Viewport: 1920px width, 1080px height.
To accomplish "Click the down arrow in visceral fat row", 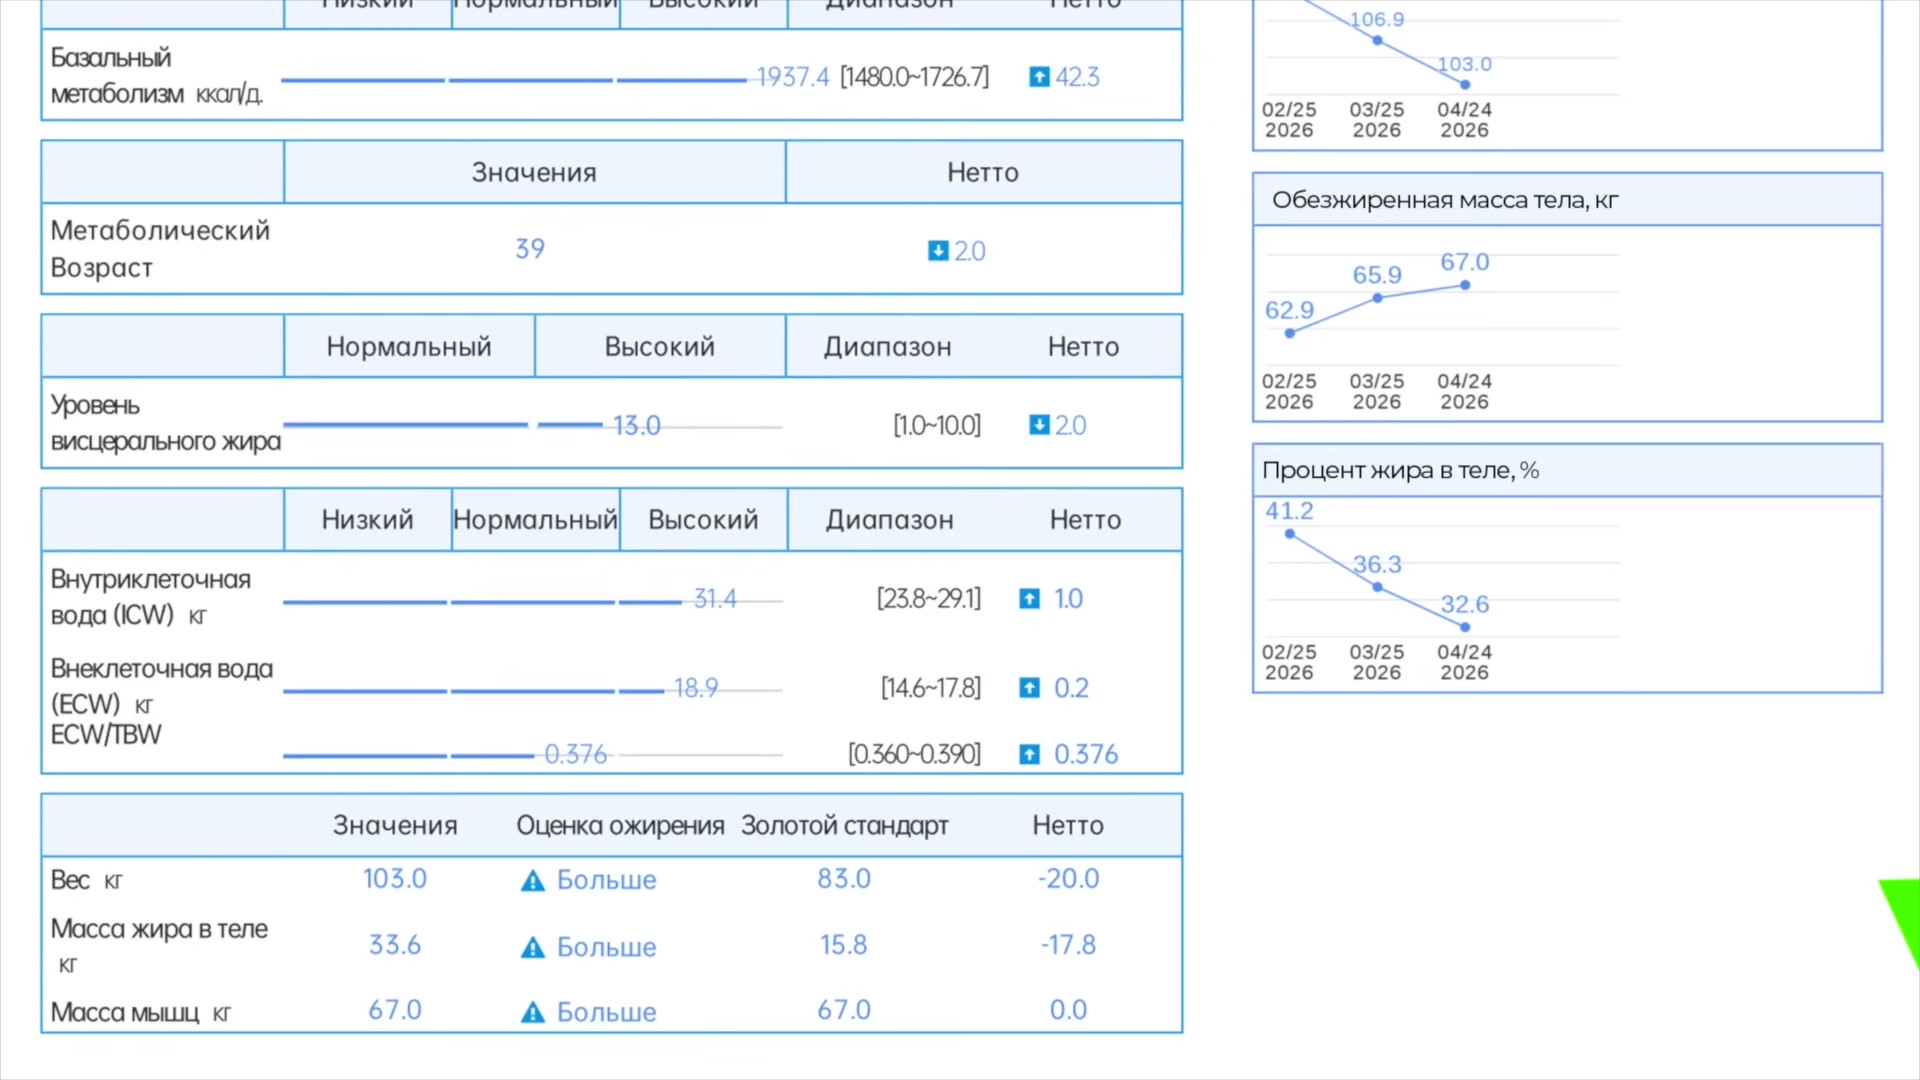I will point(1039,425).
